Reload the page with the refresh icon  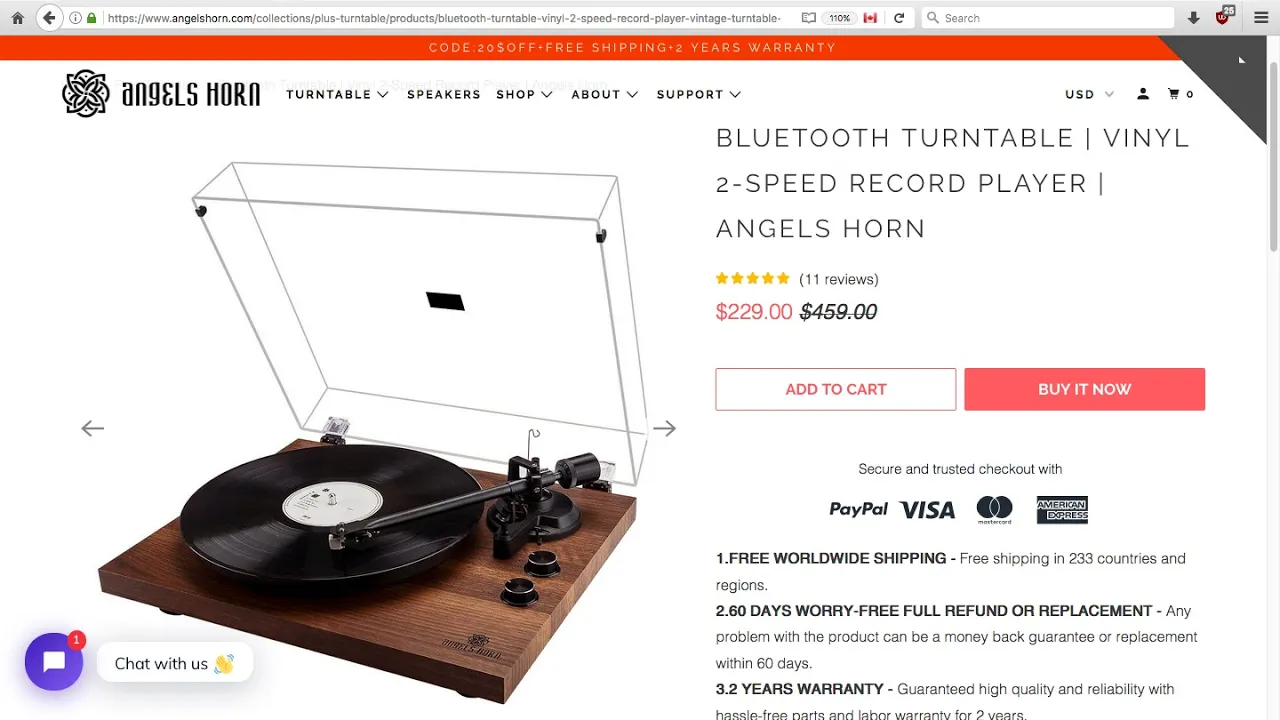tap(899, 18)
